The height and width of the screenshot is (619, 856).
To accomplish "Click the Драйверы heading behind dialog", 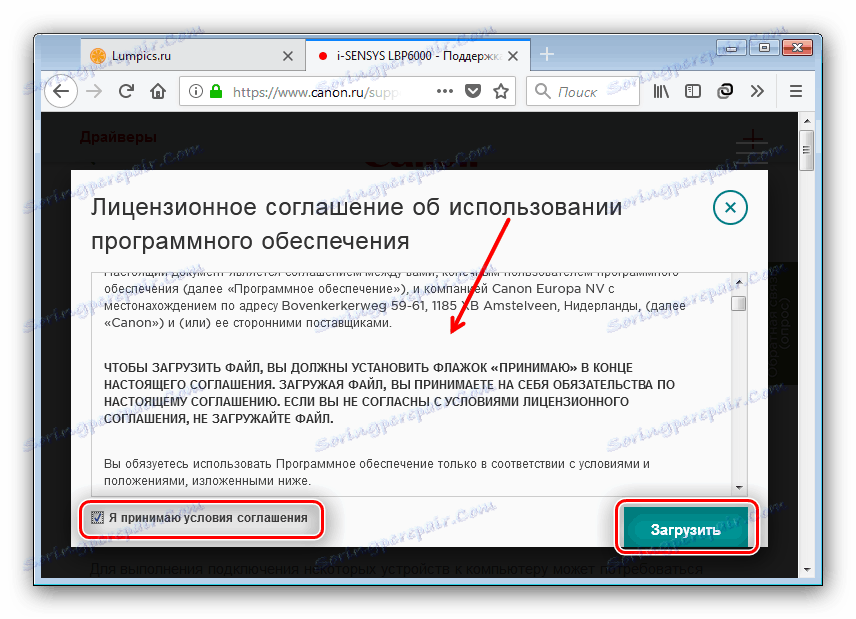I will (x=118, y=136).
